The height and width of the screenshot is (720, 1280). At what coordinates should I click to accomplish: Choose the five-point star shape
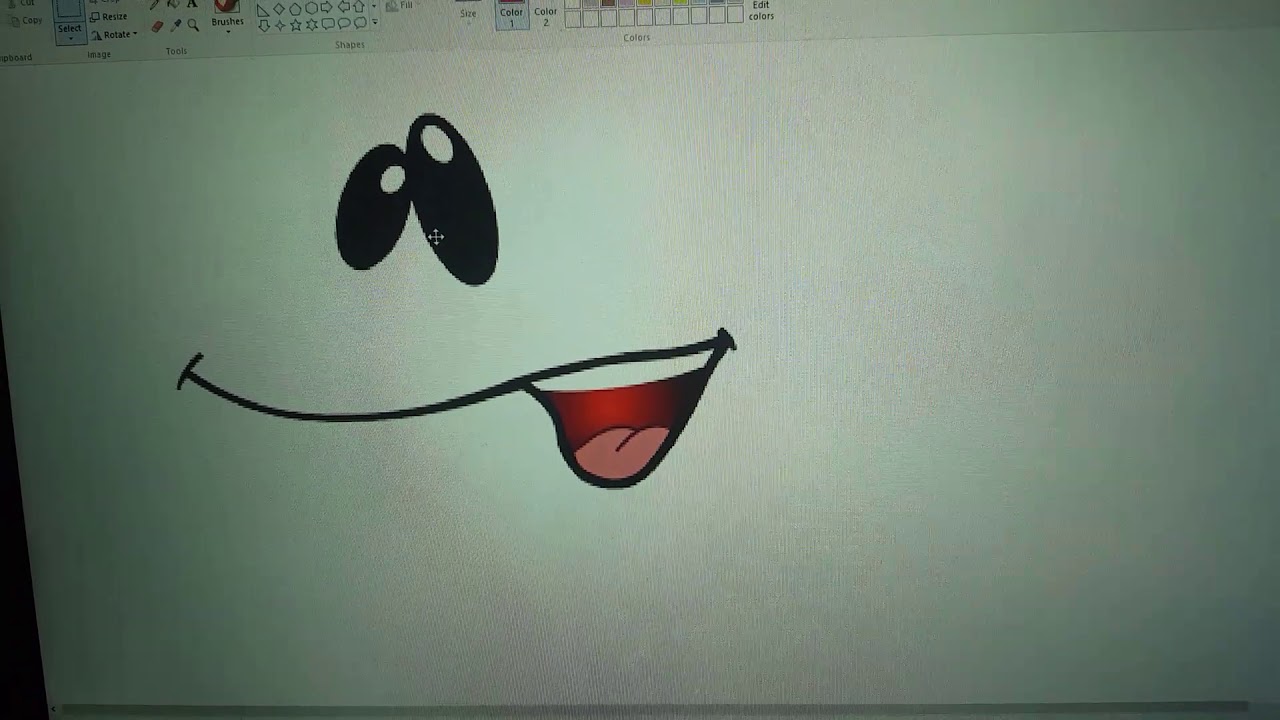click(x=295, y=25)
